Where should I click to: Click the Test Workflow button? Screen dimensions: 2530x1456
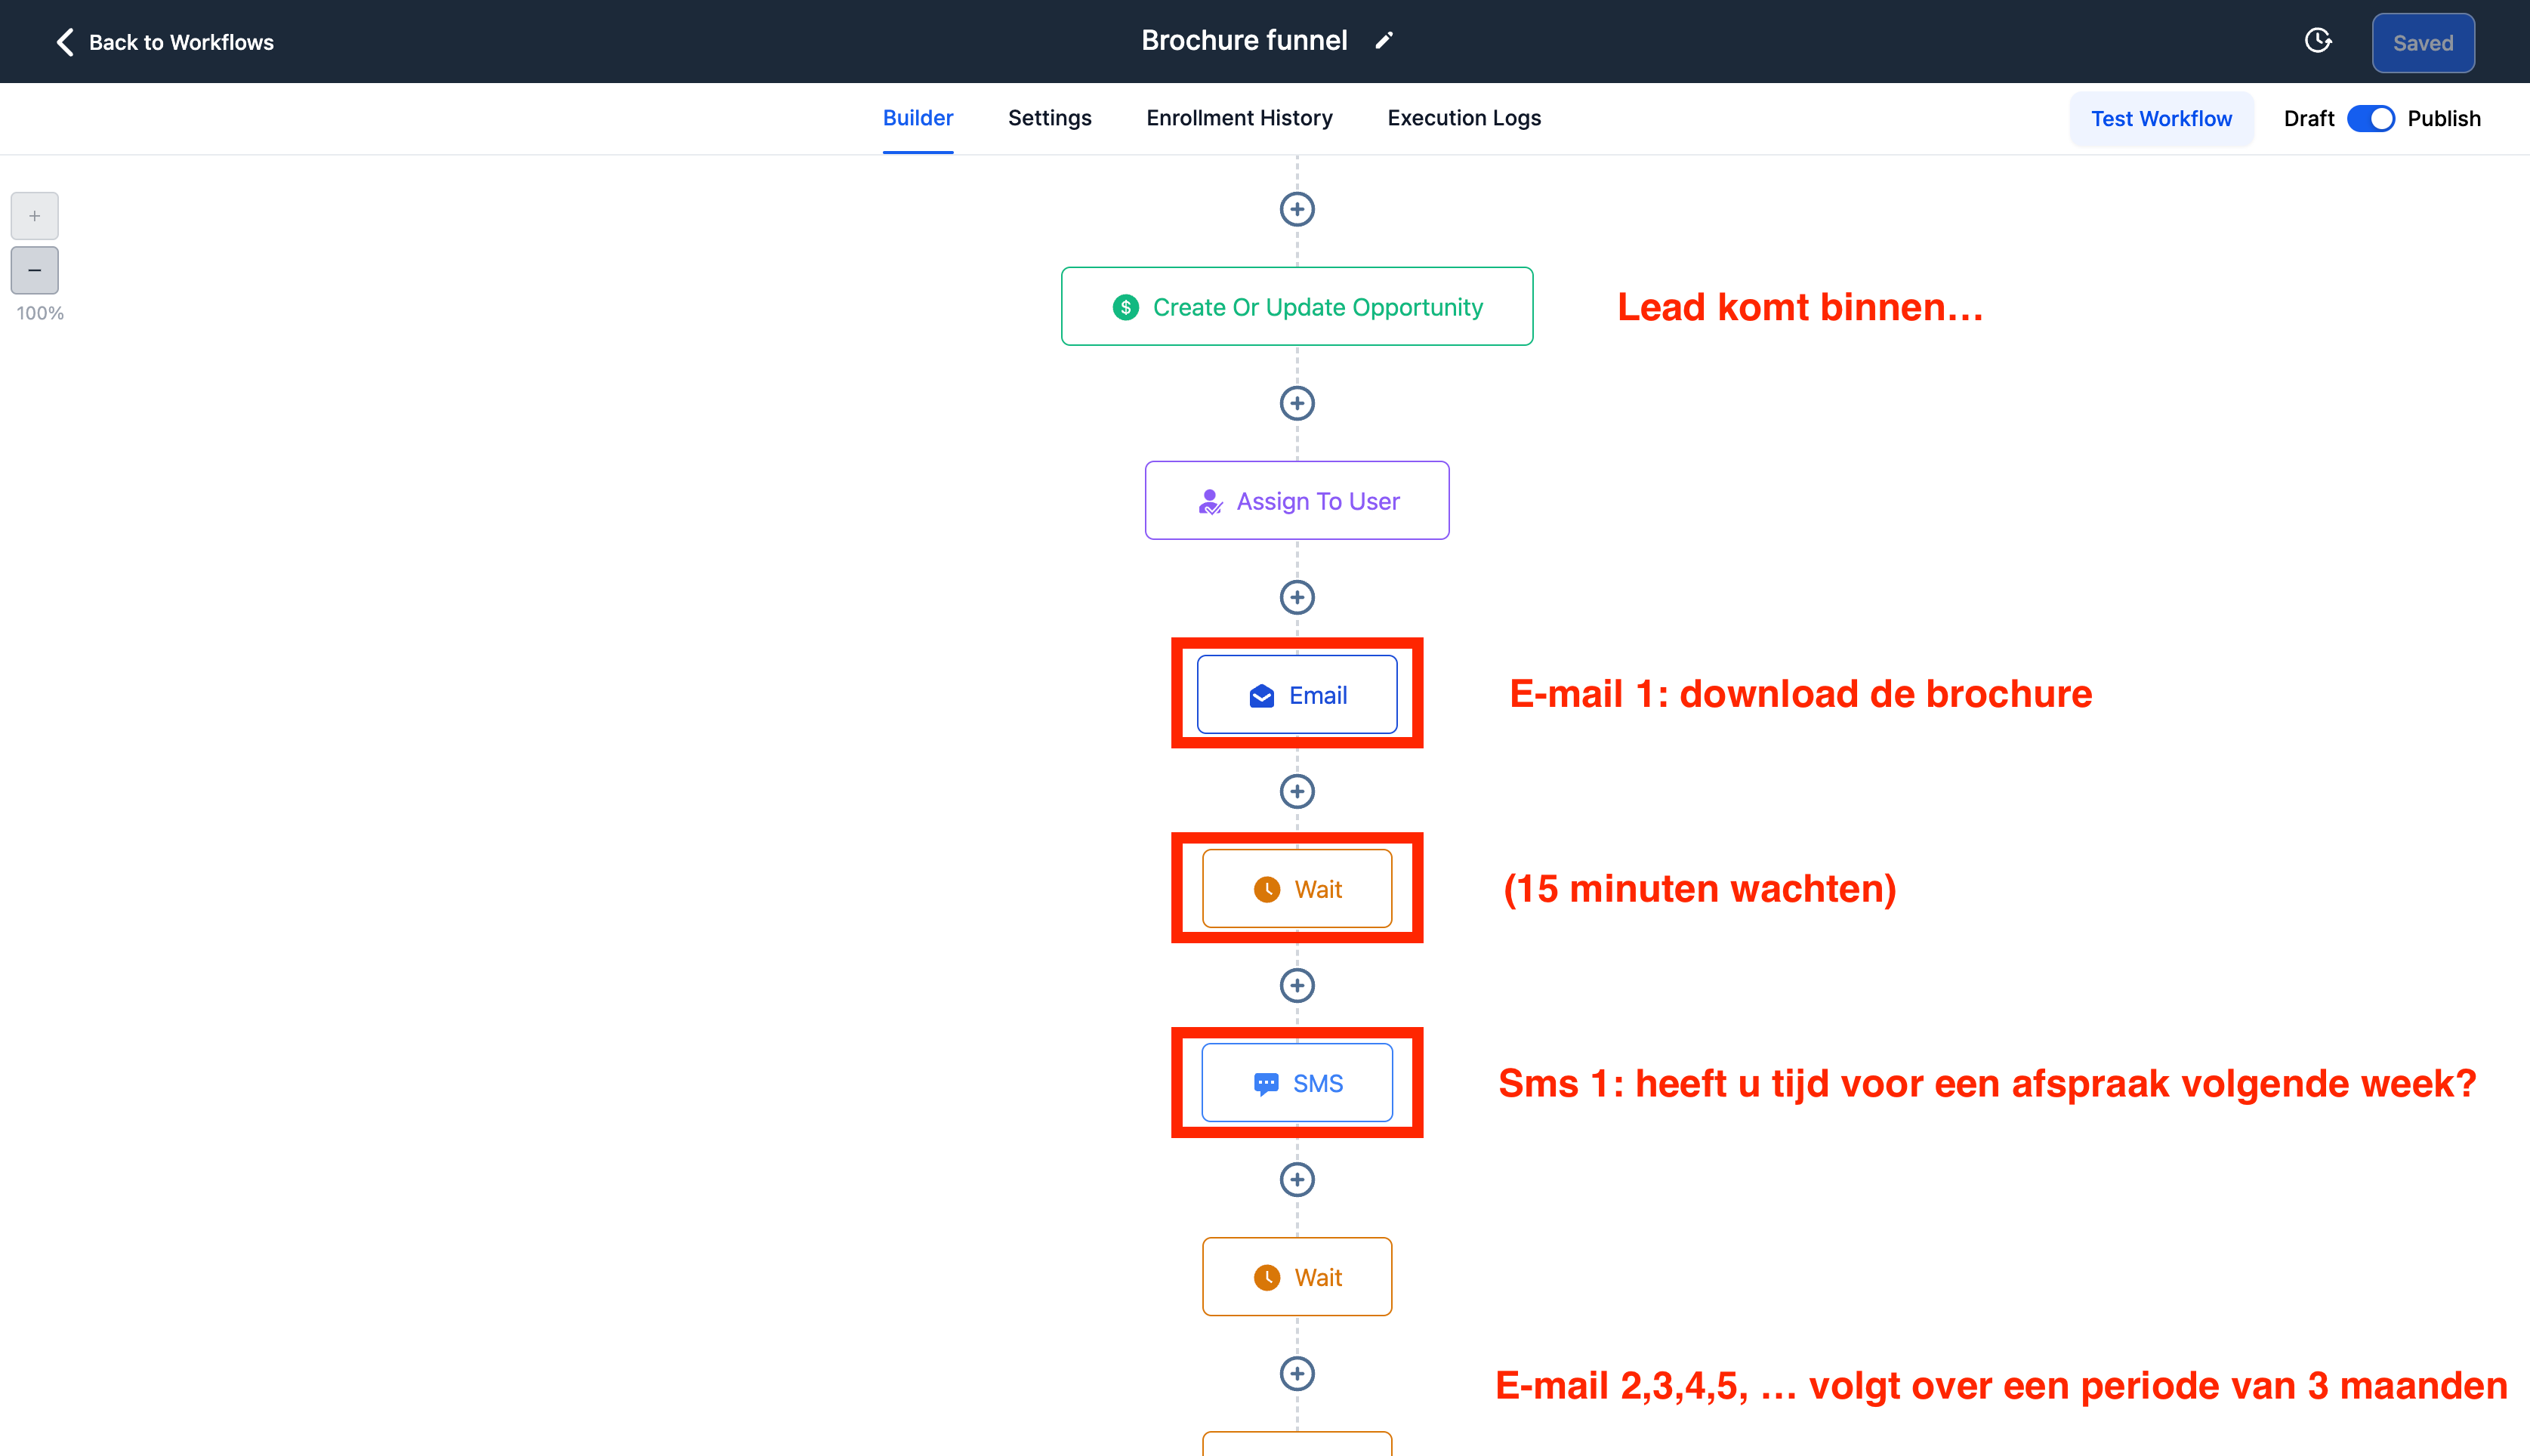(2161, 119)
